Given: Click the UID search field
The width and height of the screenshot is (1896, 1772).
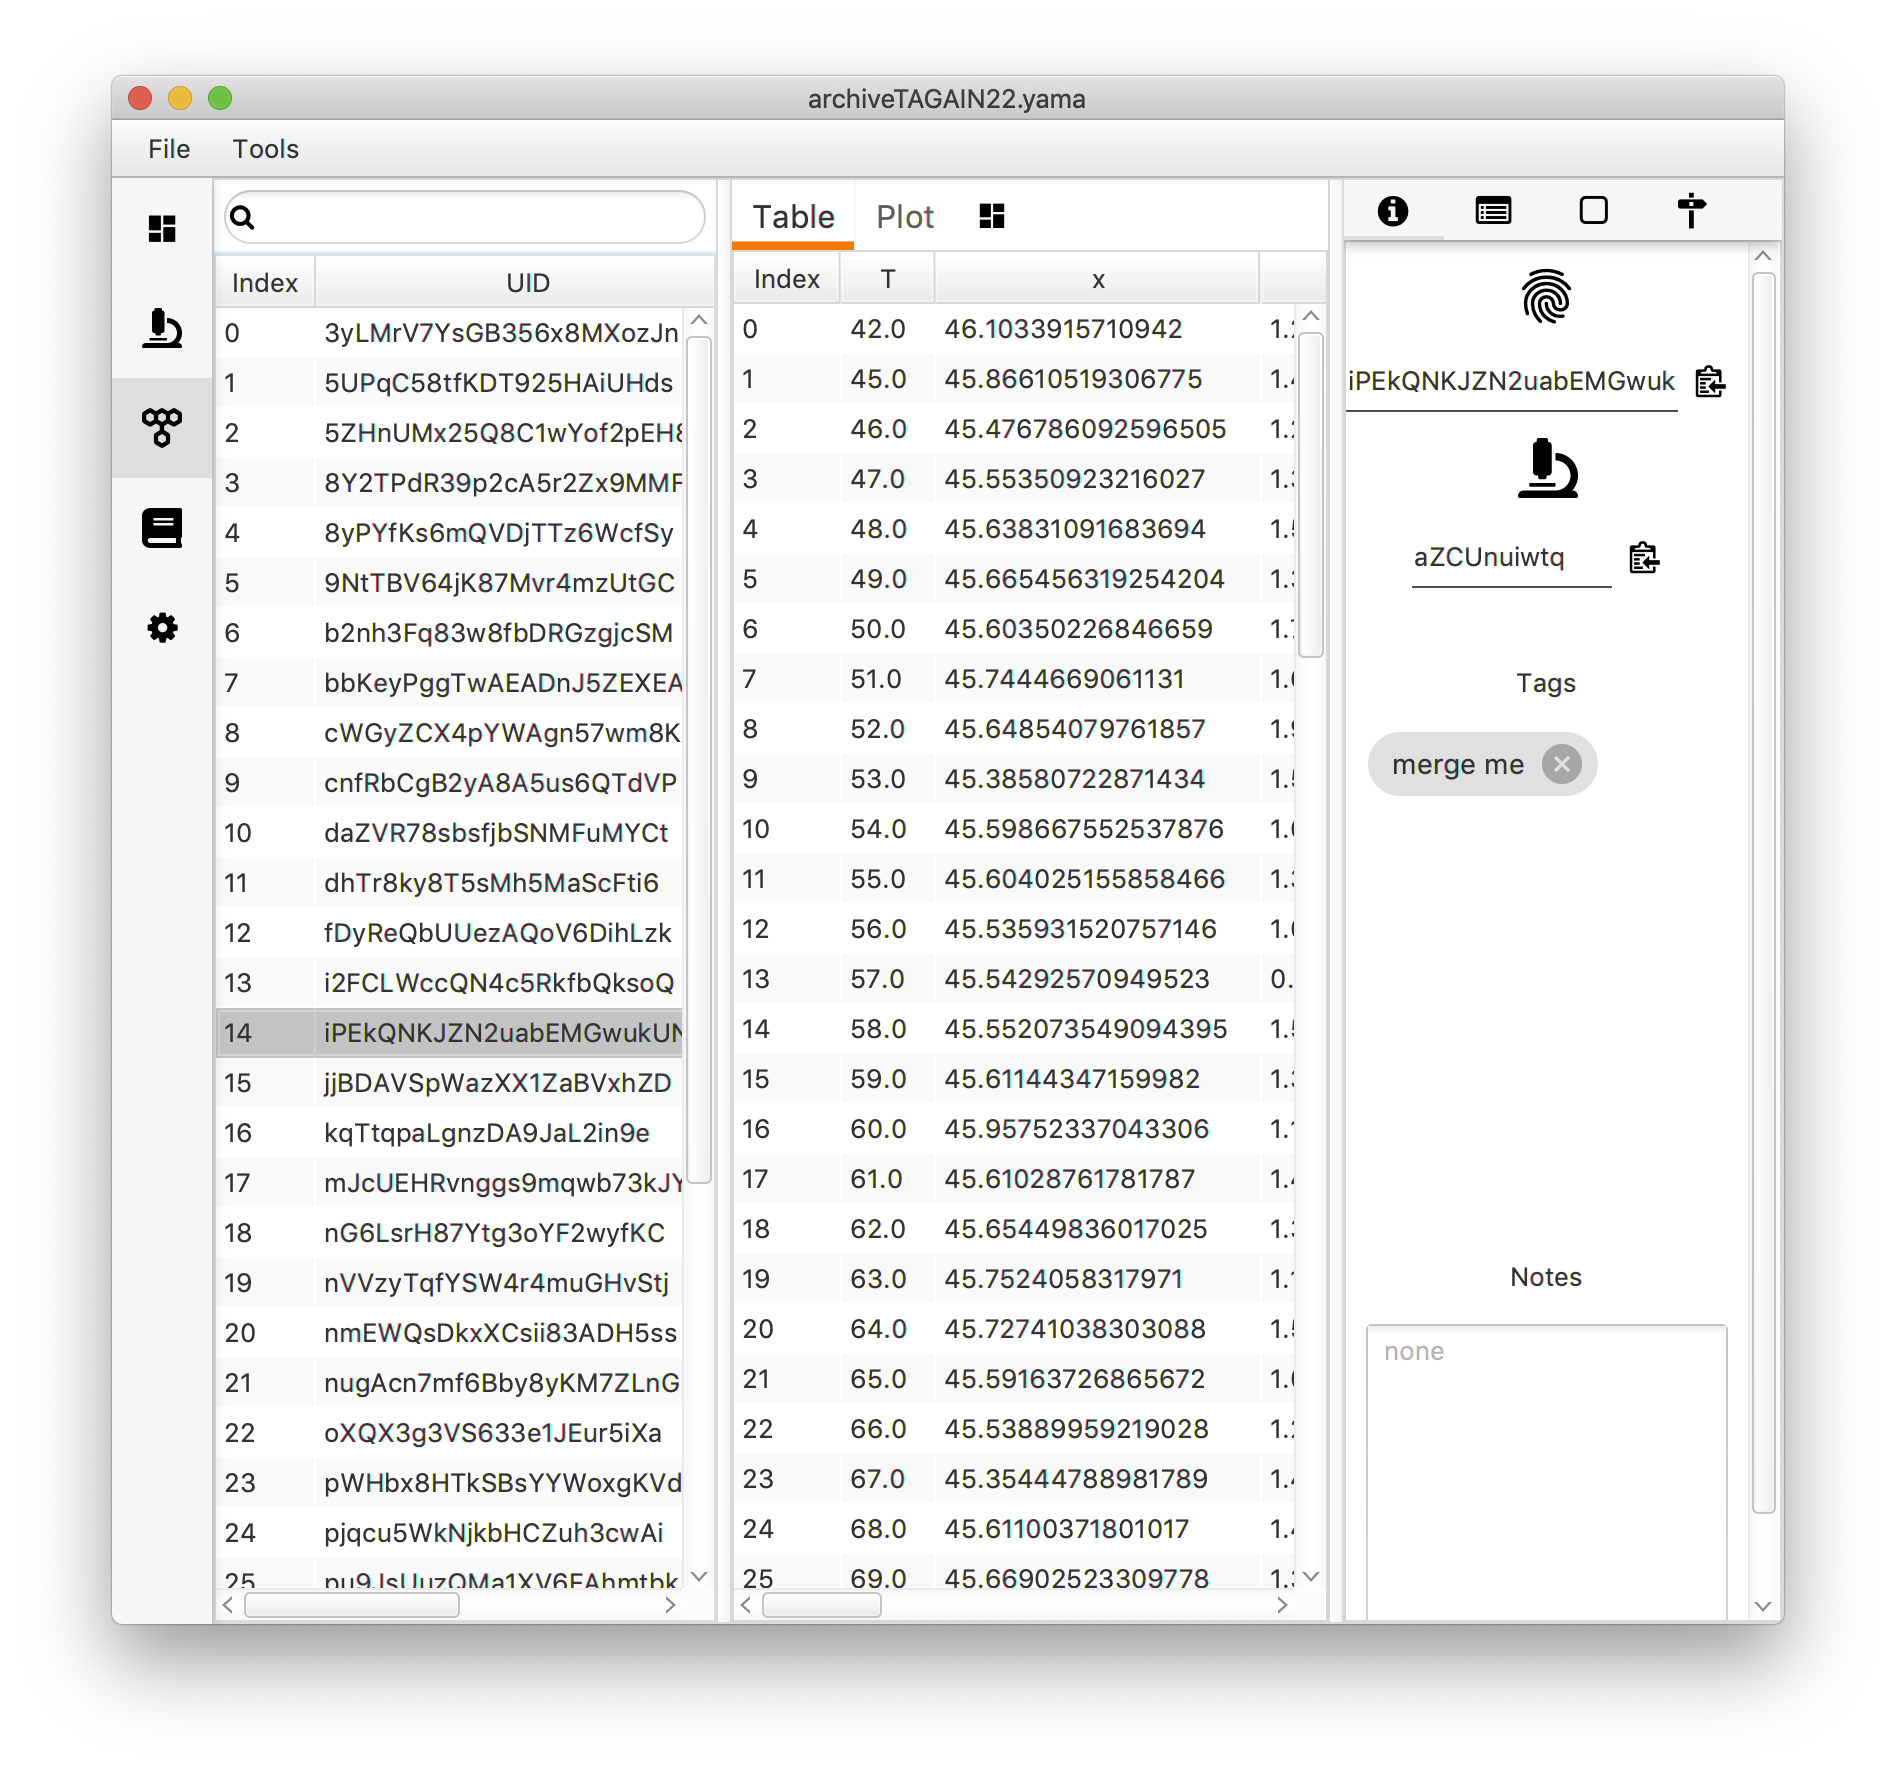Looking at the screenshot, I should point(465,217).
